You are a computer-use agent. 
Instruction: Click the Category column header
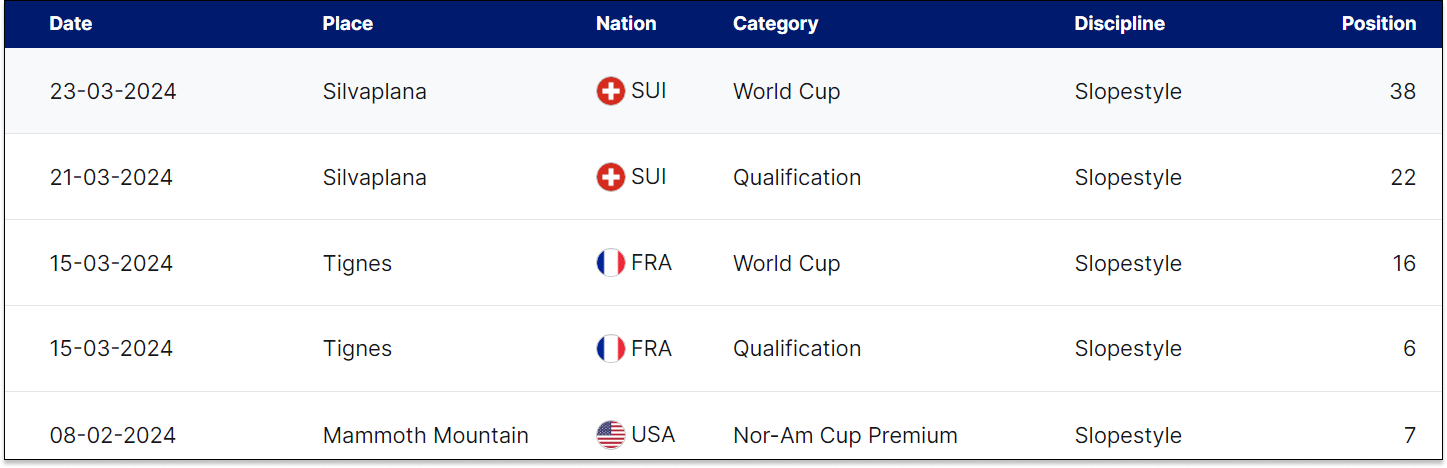[775, 24]
